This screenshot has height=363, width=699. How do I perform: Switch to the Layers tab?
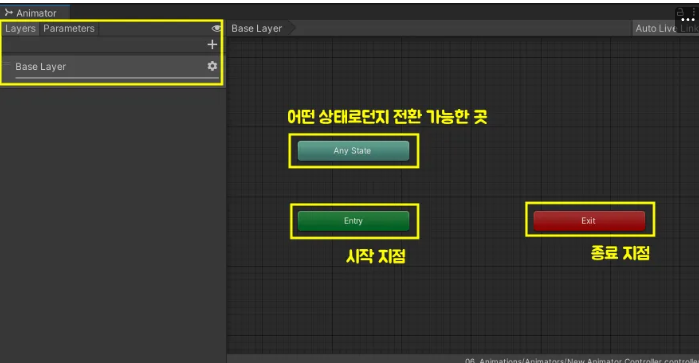[x=20, y=29]
